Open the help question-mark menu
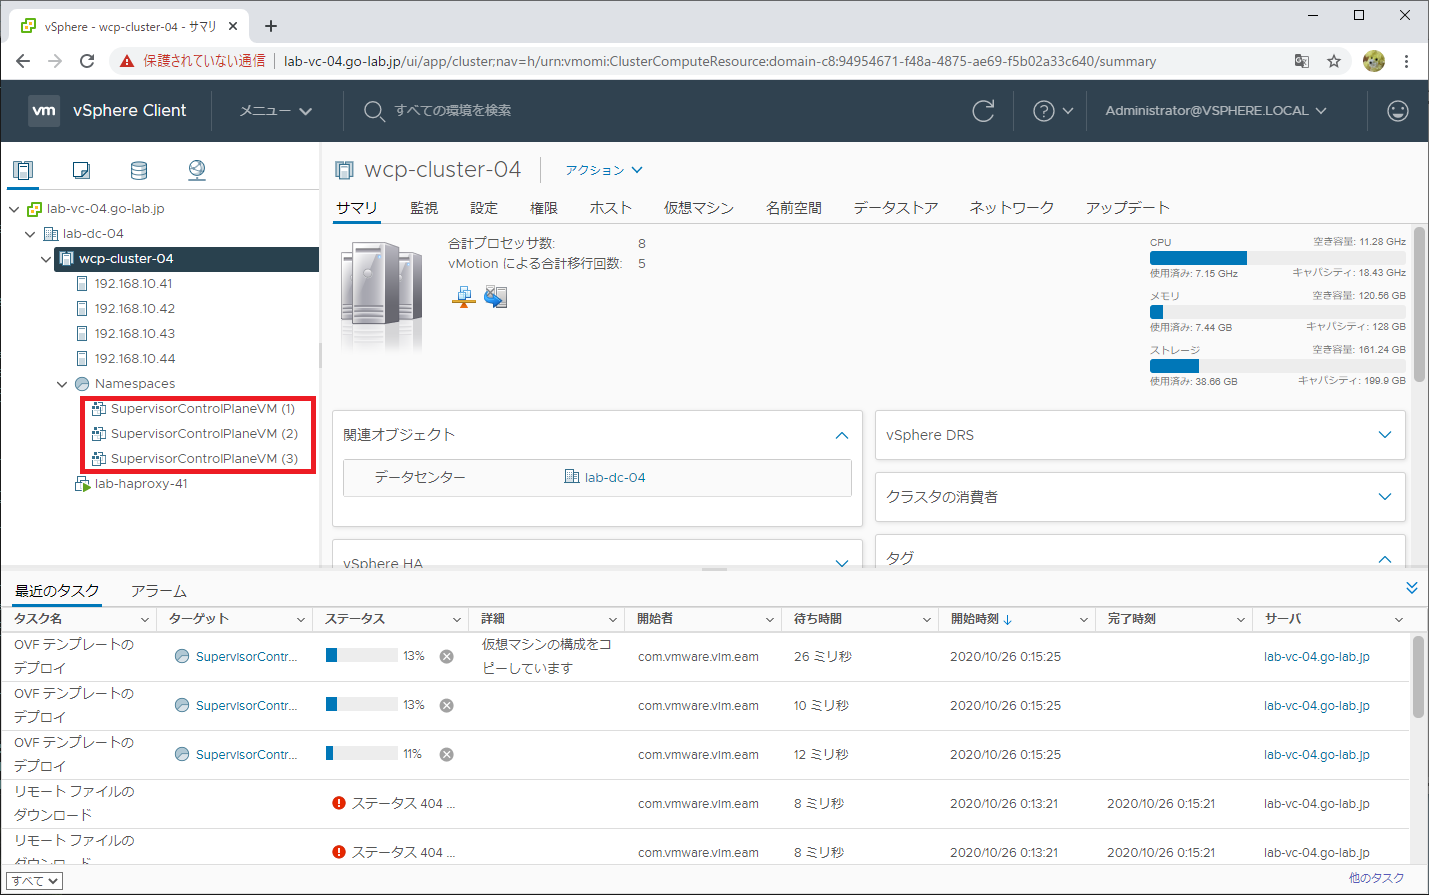 tap(1053, 111)
